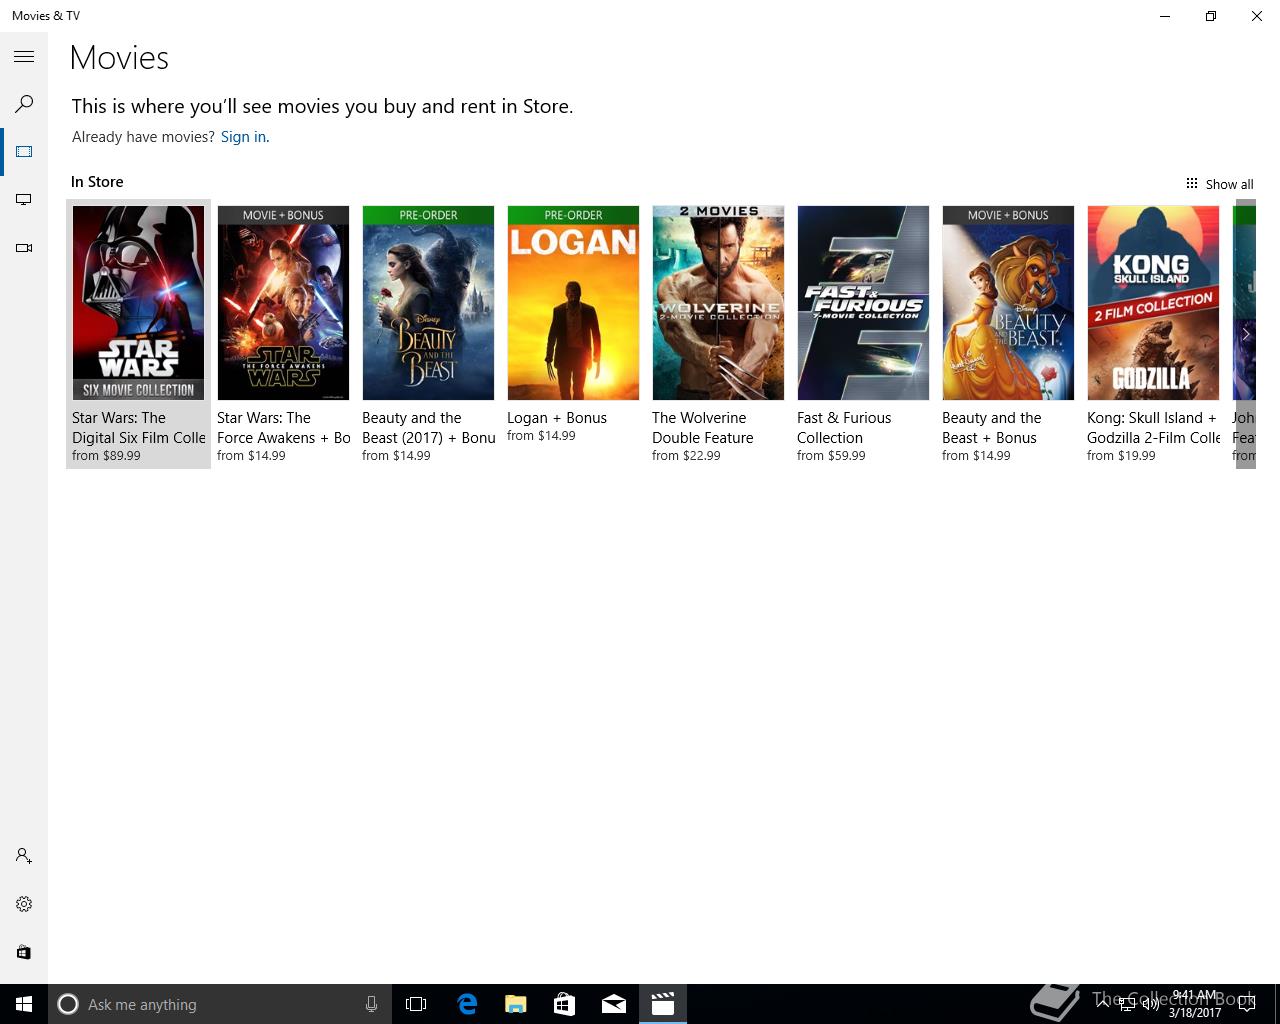Open the hamburger navigation menu
Image resolution: width=1280 pixels, height=1024 pixels.
(24, 57)
